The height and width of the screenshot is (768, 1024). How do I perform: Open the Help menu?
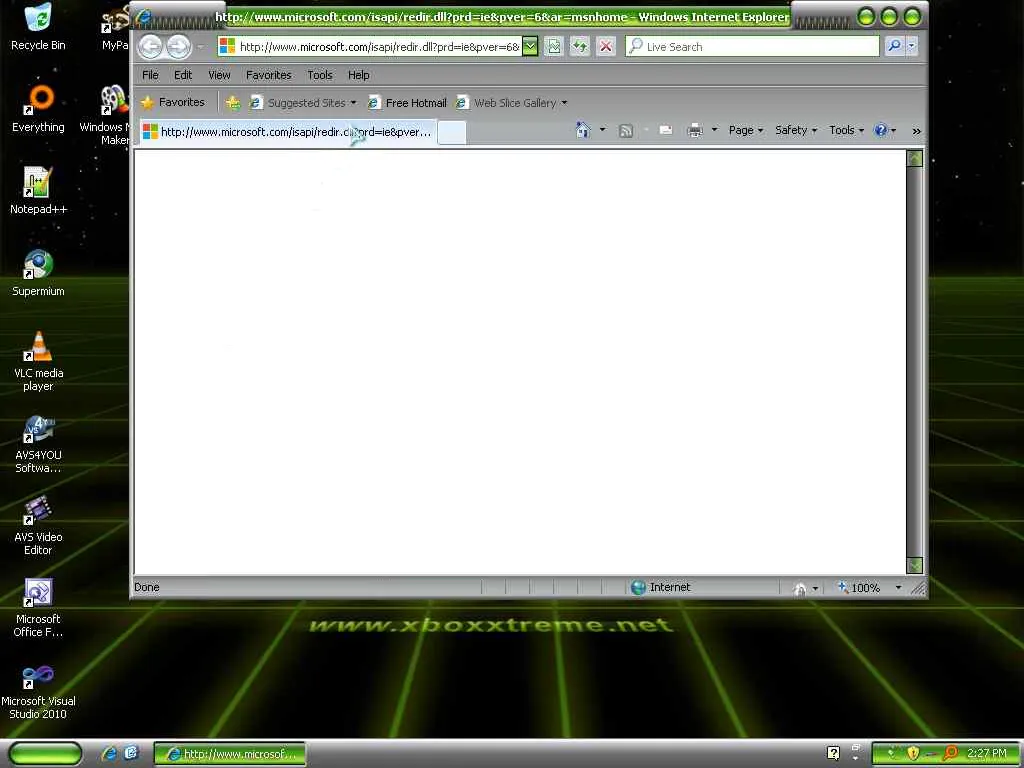click(359, 75)
